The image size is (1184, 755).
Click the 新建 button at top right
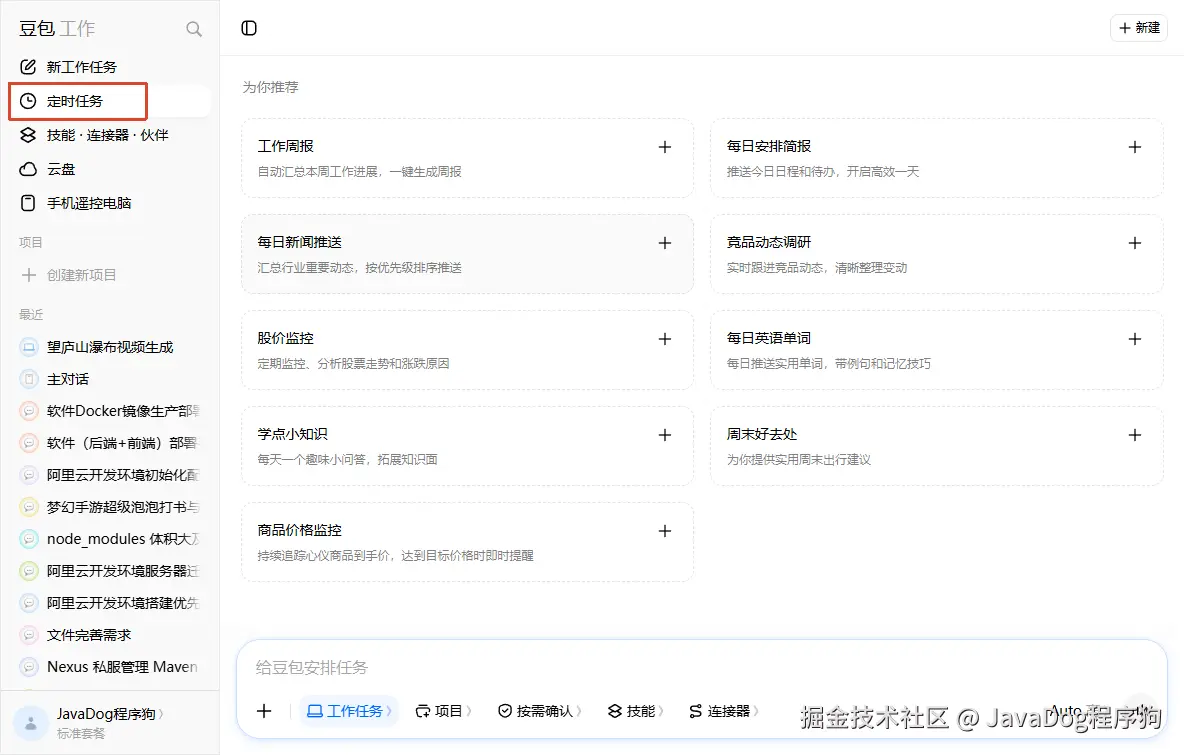[x=1139, y=28]
